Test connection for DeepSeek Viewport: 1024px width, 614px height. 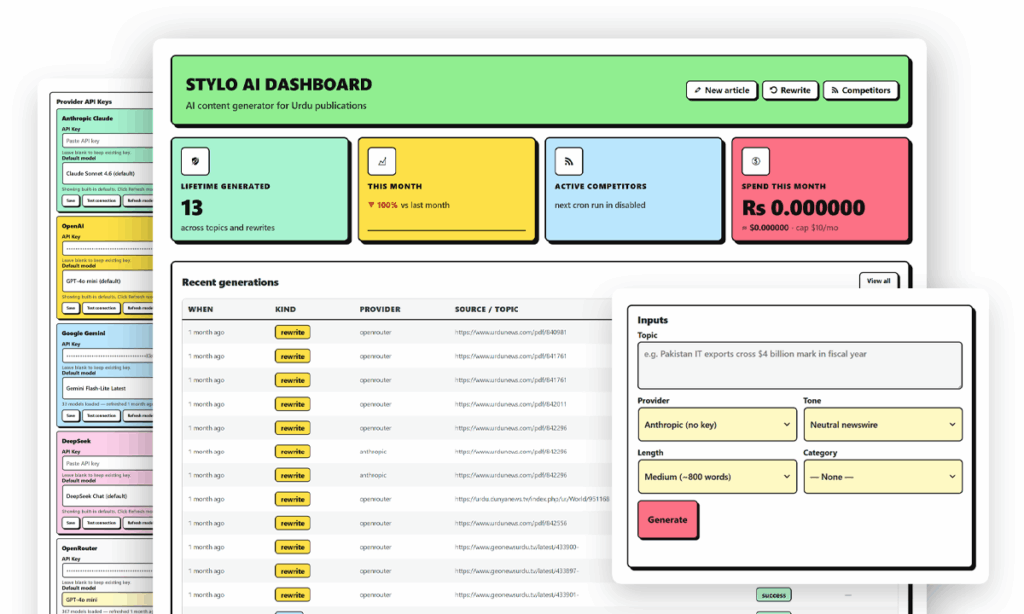tap(101, 523)
